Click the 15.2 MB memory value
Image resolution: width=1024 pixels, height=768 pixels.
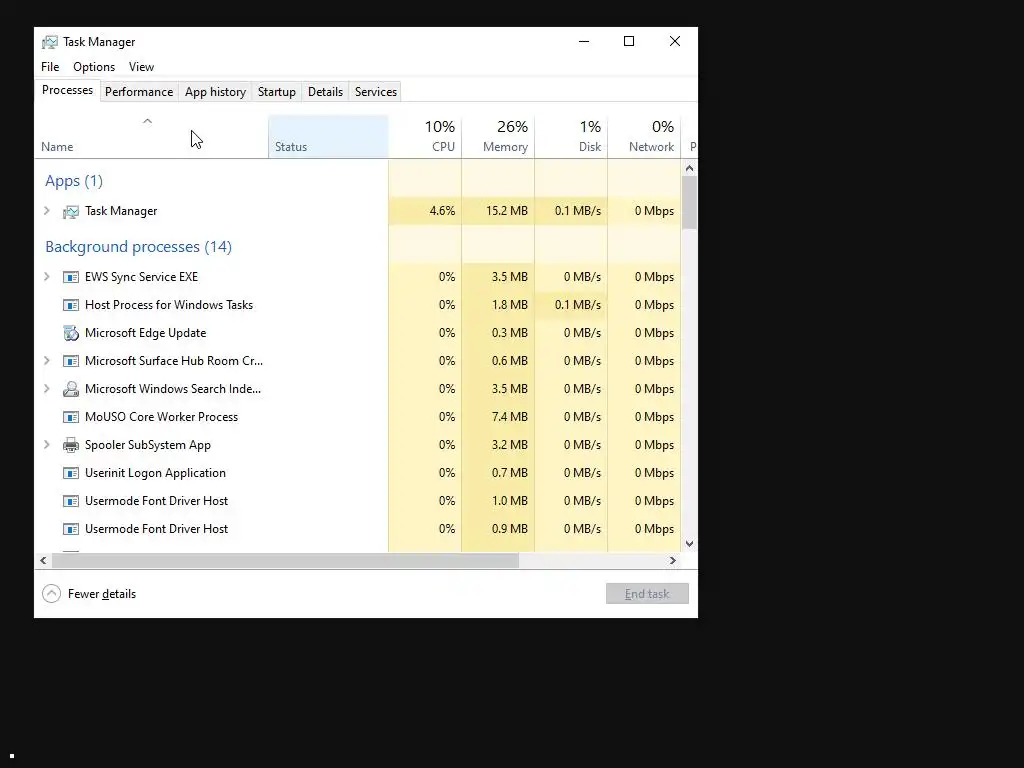[507, 211]
